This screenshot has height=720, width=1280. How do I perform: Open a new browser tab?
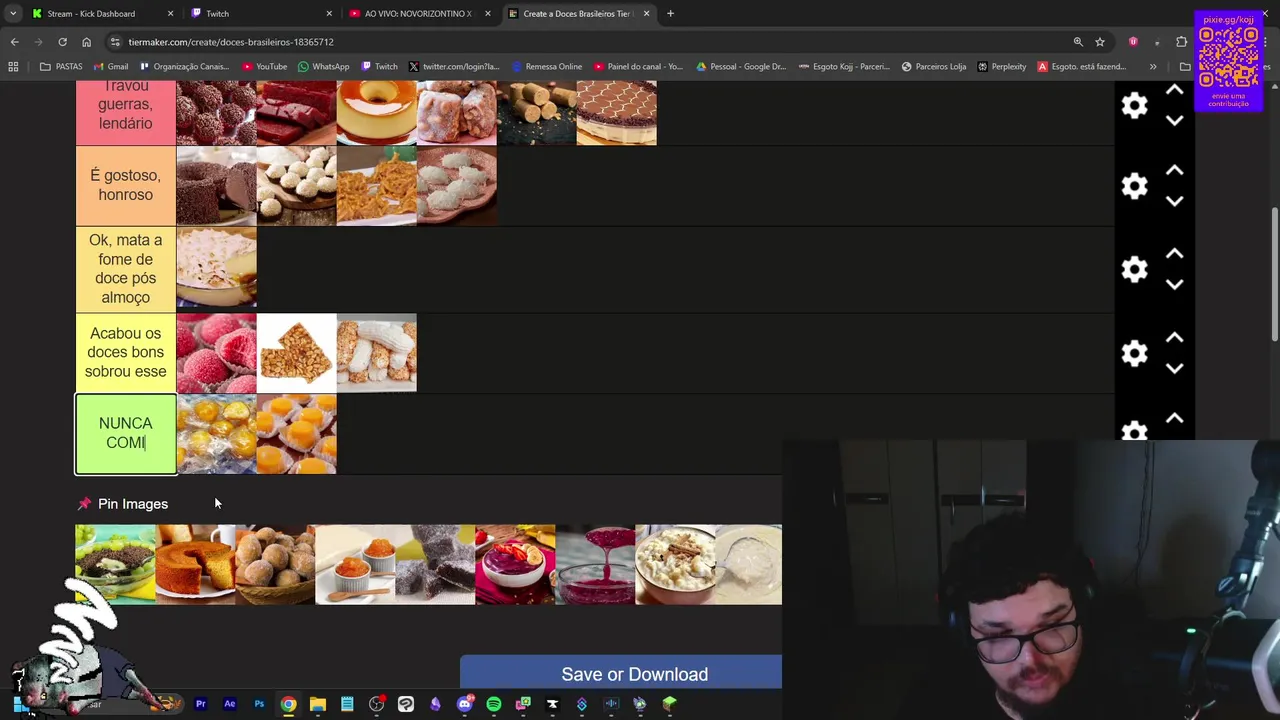(x=670, y=14)
